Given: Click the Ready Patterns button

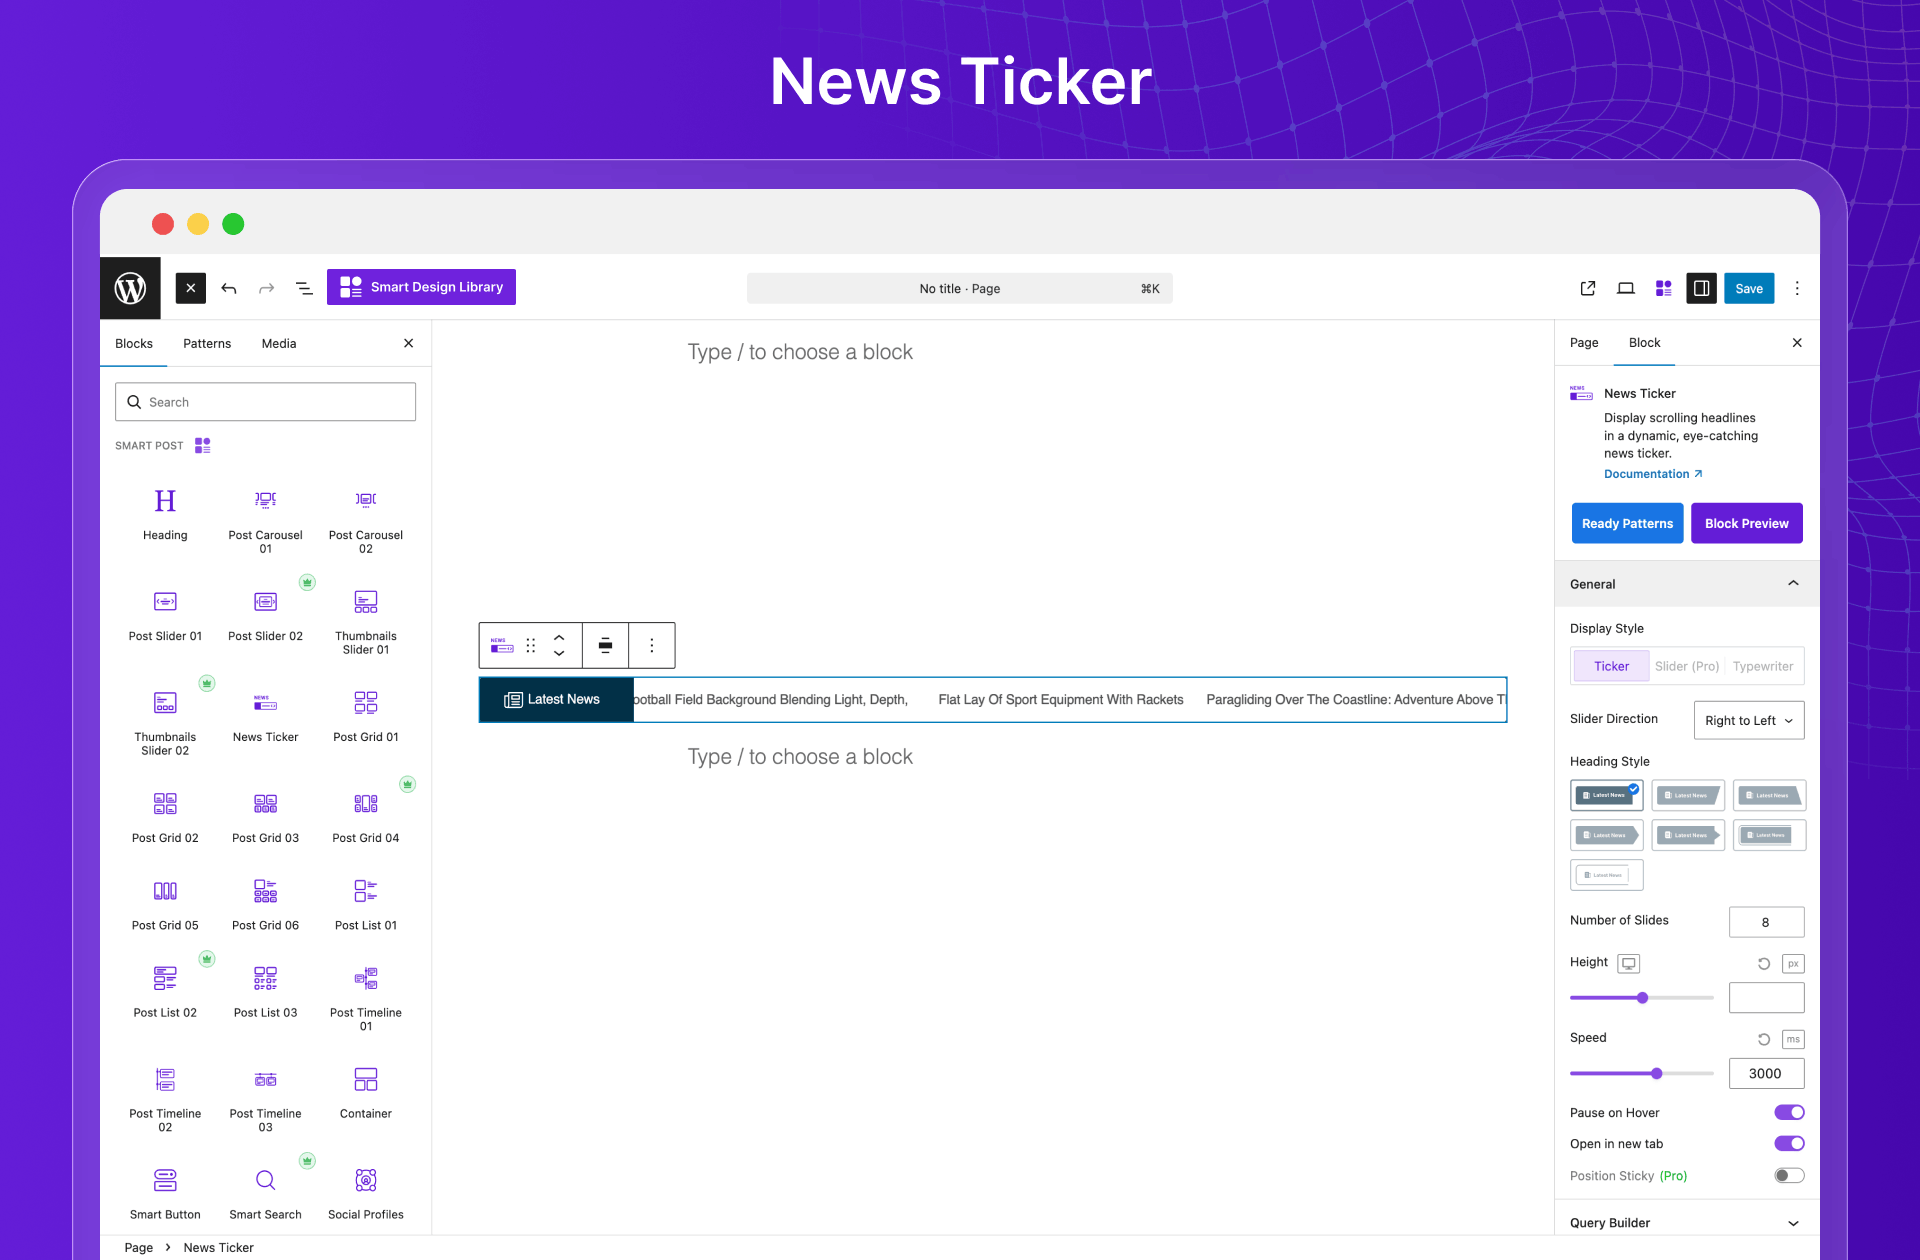Looking at the screenshot, I should click(x=1627, y=523).
